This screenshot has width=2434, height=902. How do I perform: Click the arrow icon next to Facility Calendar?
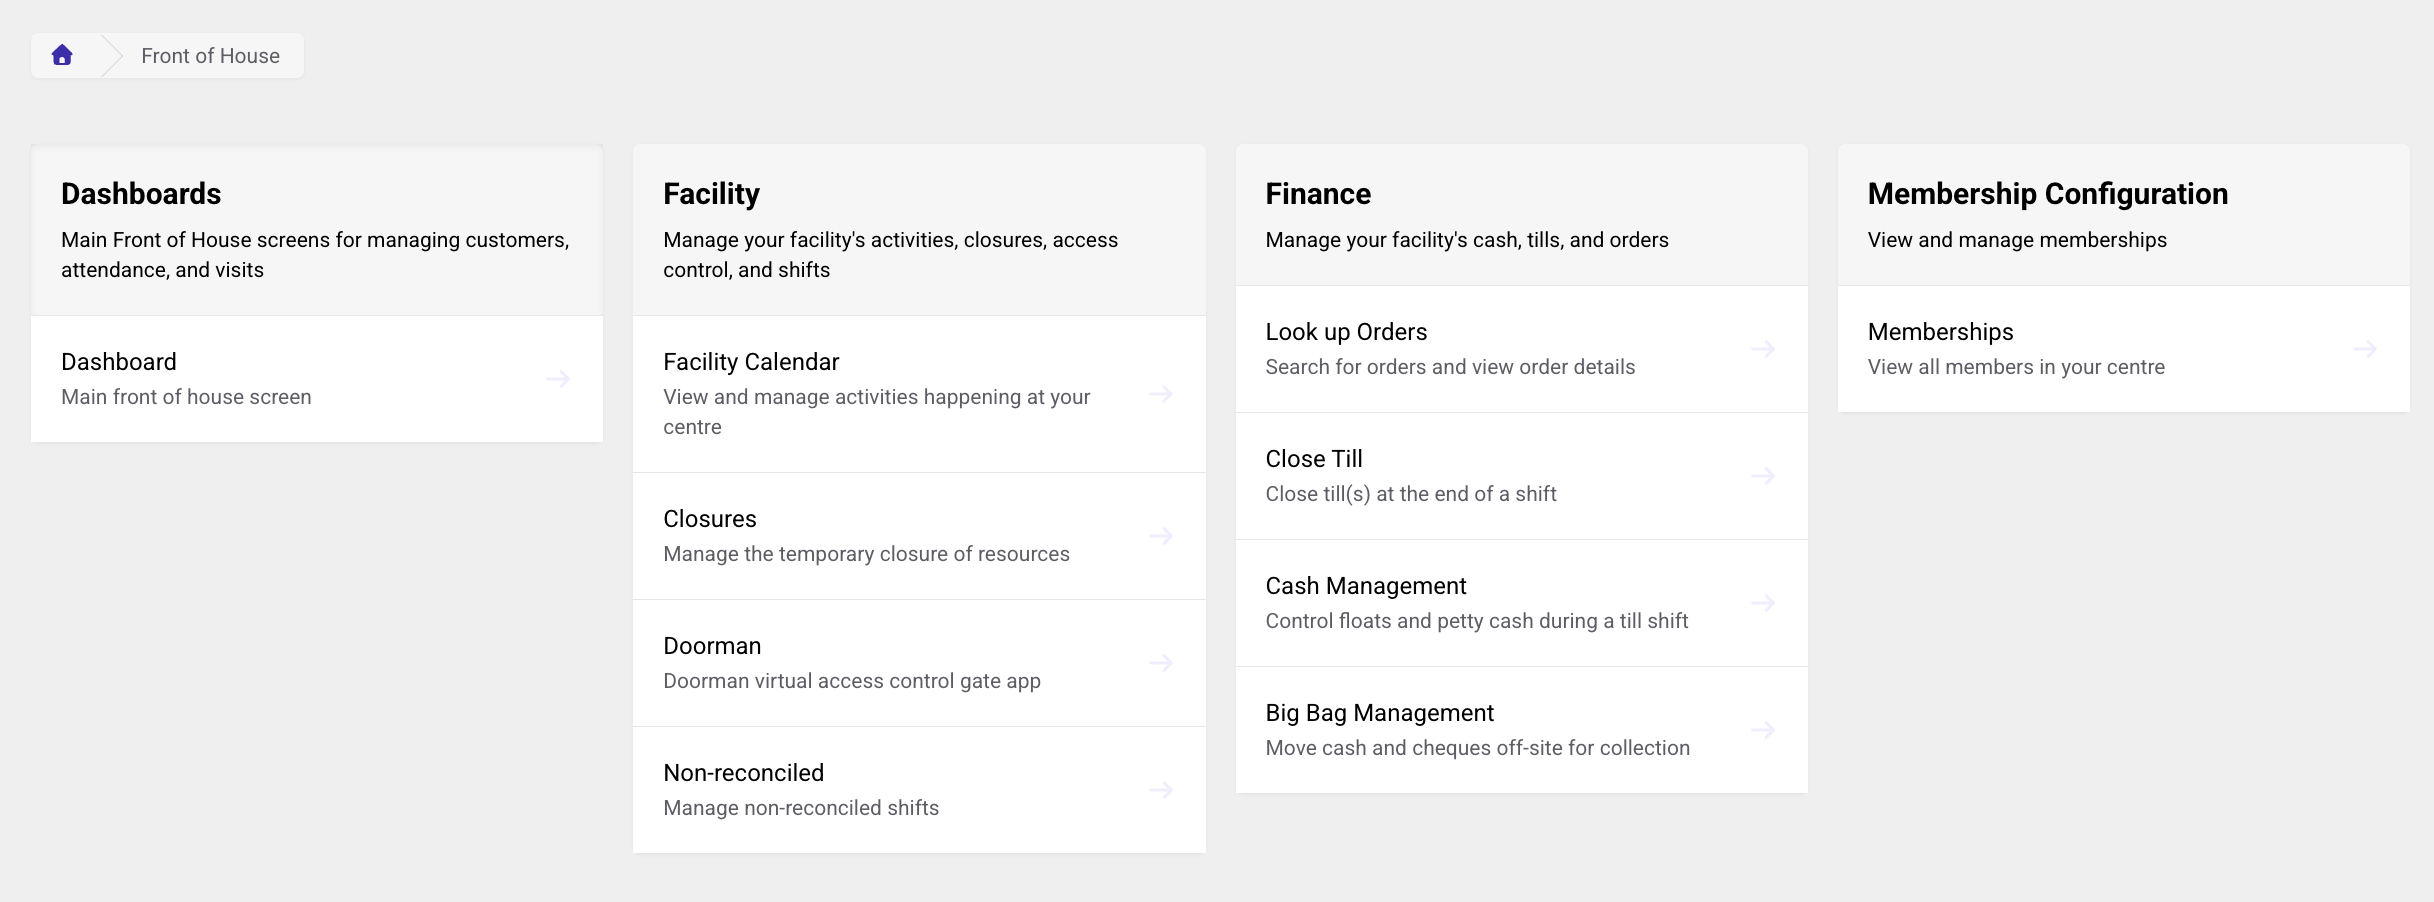pos(1160,394)
